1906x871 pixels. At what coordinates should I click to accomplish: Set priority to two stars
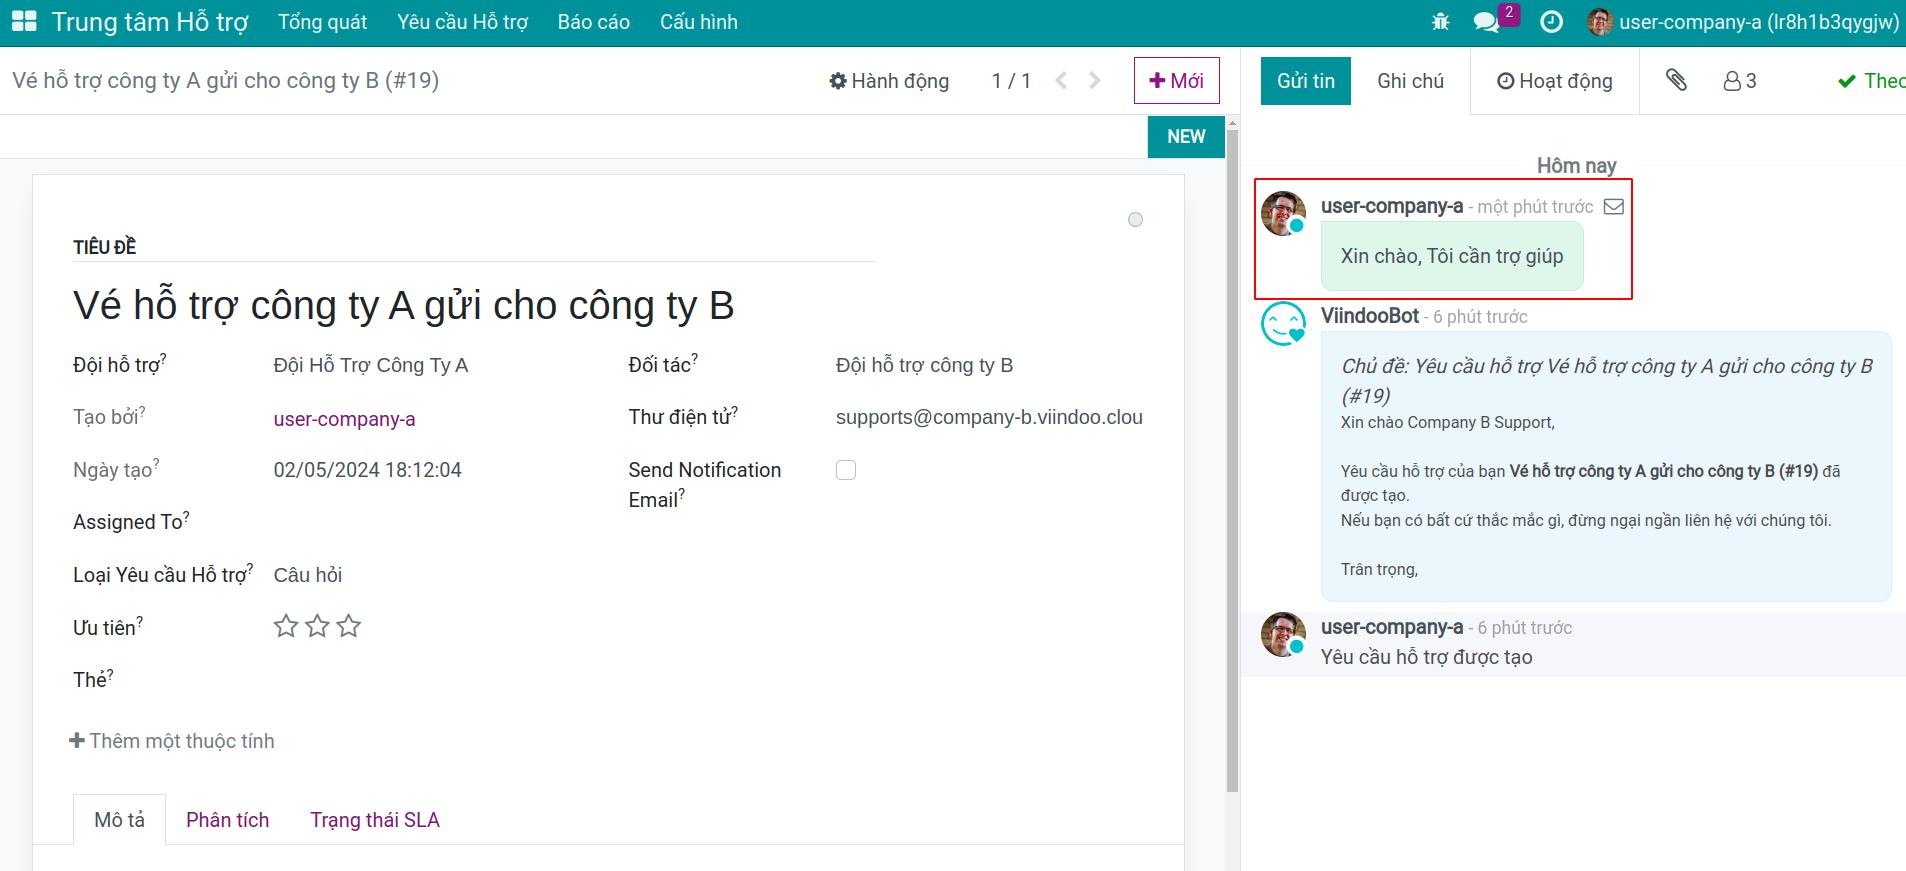(317, 626)
